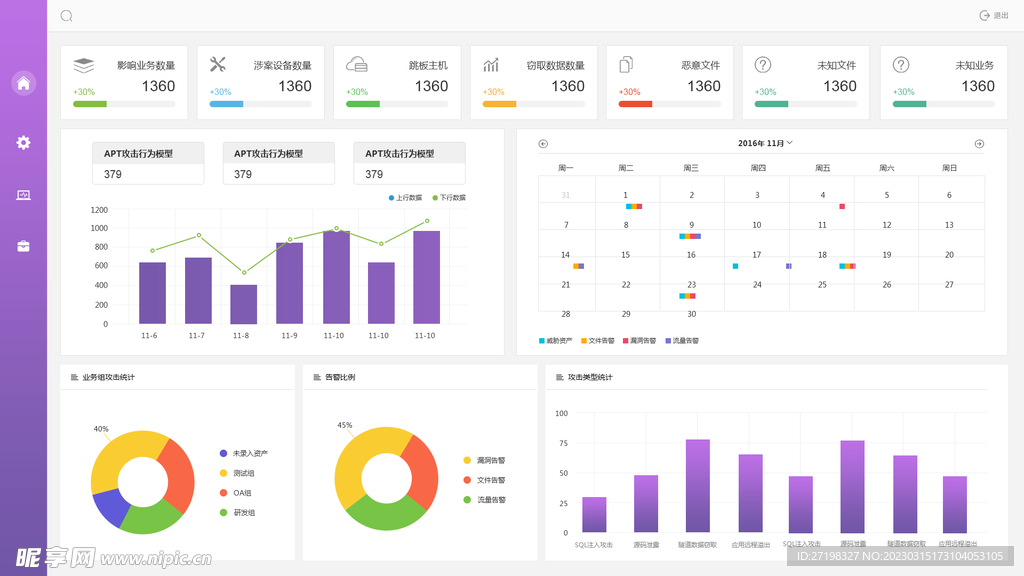Click the question mark icon on 未知文件 card
1024x576 pixels.
click(x=763, y=65)
